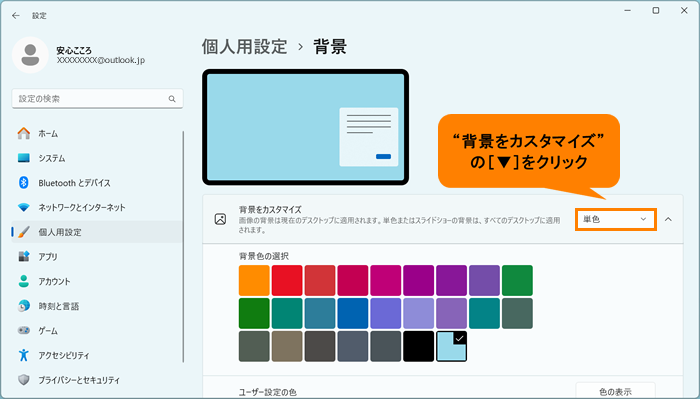This screenshot has height=399, width=700.
Task: Select the light blue checked swatch
Action: (451, 346)
